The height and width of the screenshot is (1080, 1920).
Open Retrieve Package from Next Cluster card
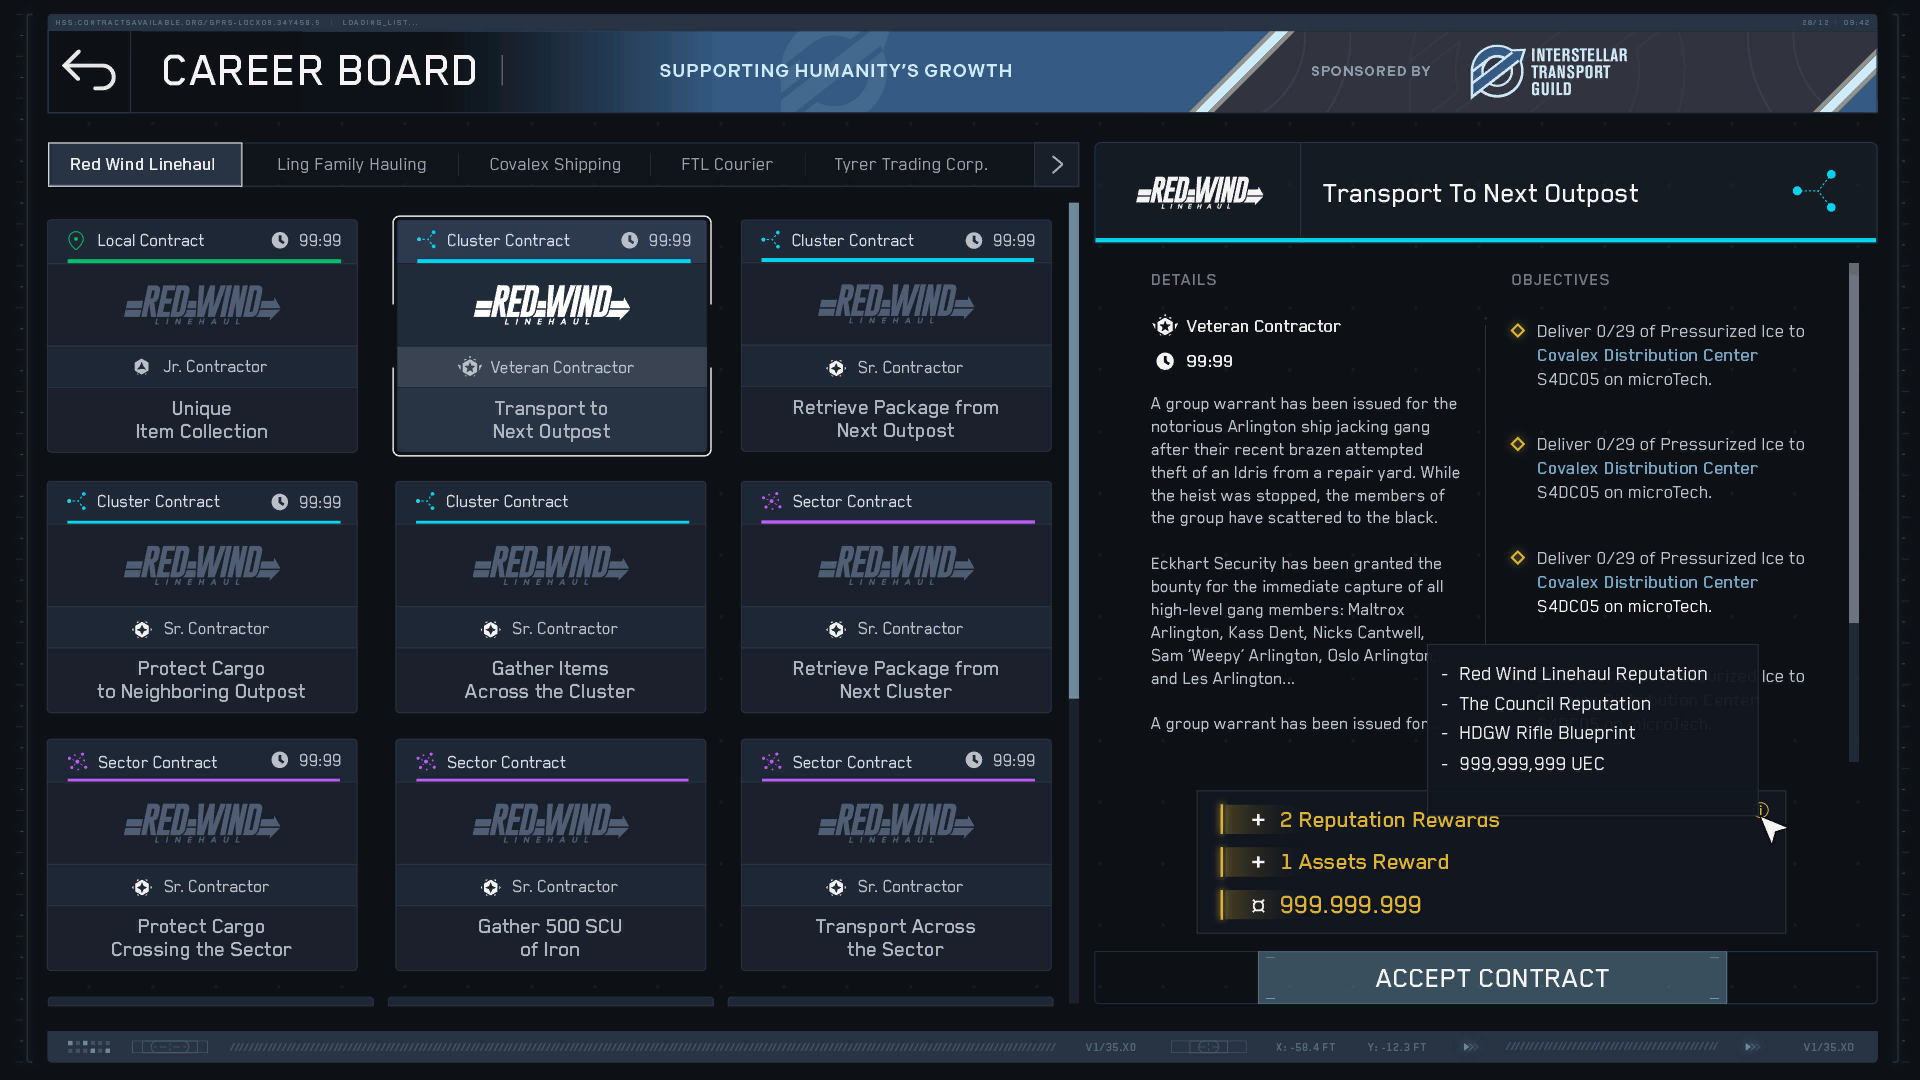tap(896, 597)
